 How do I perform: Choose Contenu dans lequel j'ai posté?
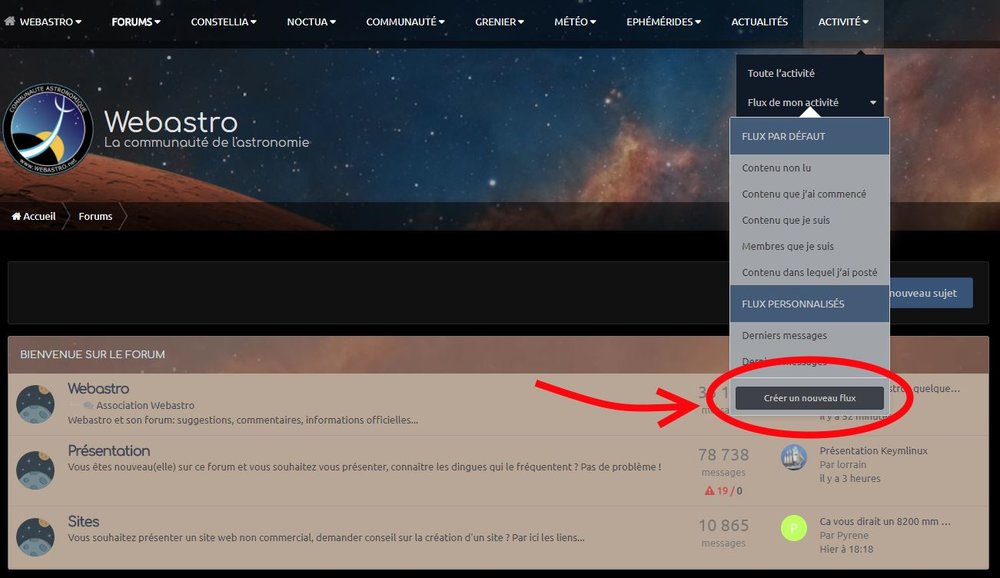click(x=809, y=272)
